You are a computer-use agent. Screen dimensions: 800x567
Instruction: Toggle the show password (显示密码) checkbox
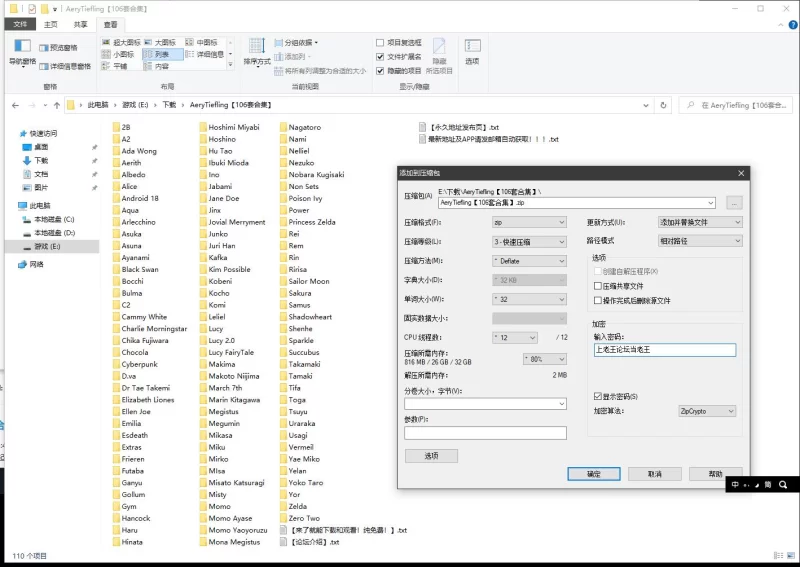pos(598,397)
